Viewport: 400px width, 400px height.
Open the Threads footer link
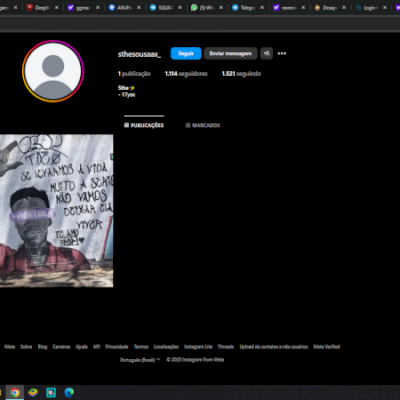(x=226, y=347)
